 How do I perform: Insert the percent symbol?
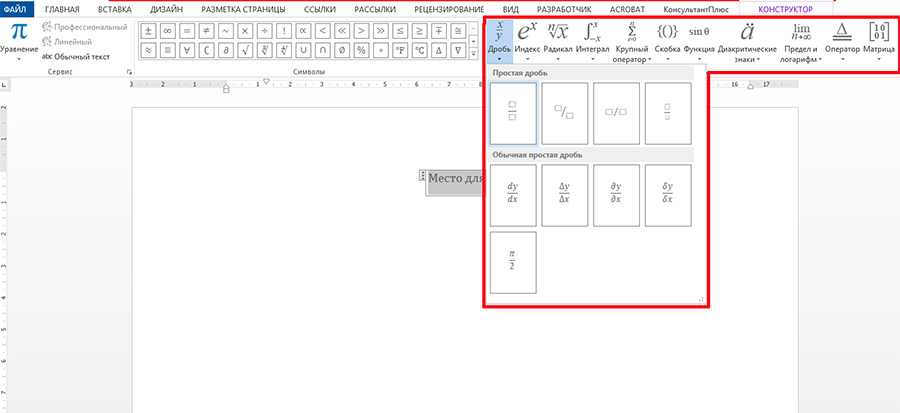[x=362, y=50]
